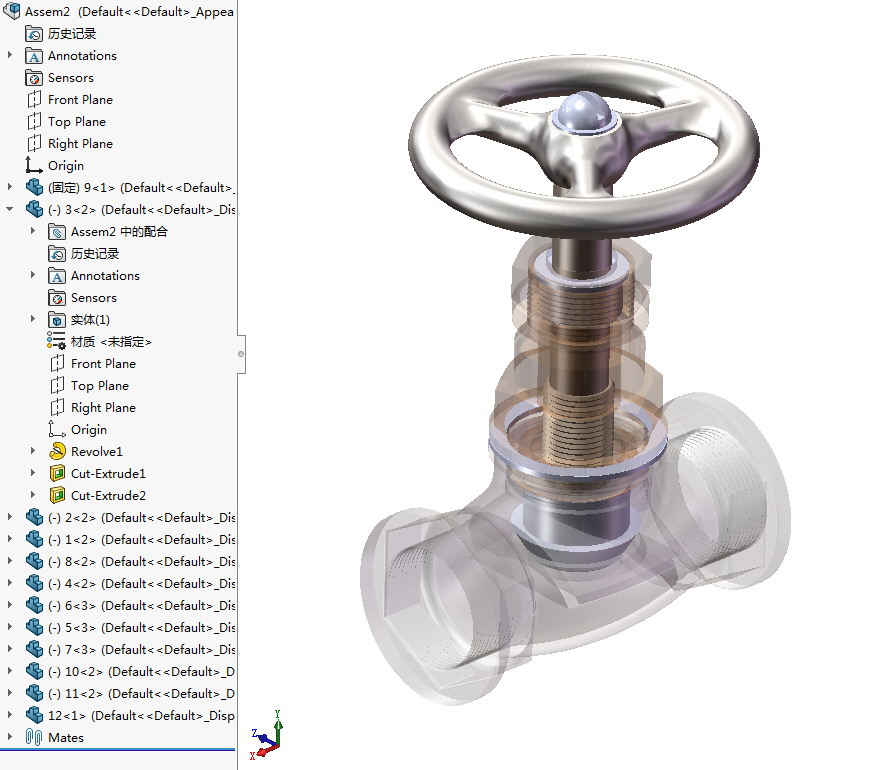Expand the component 10<2> node
The image size is (871, 770).
click(x=9, y=671)
